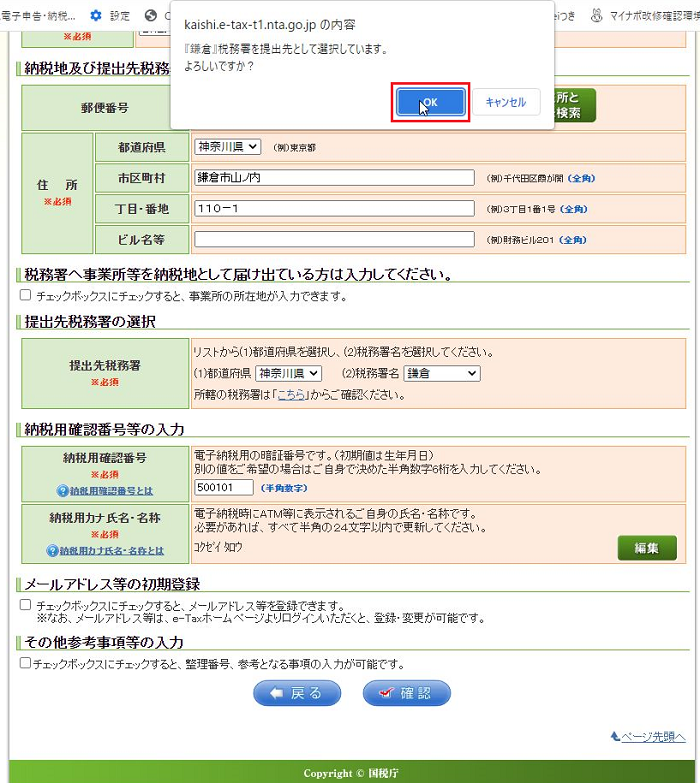Check the 事業所の所在地 input checkbox

click(x=25, y=295)
